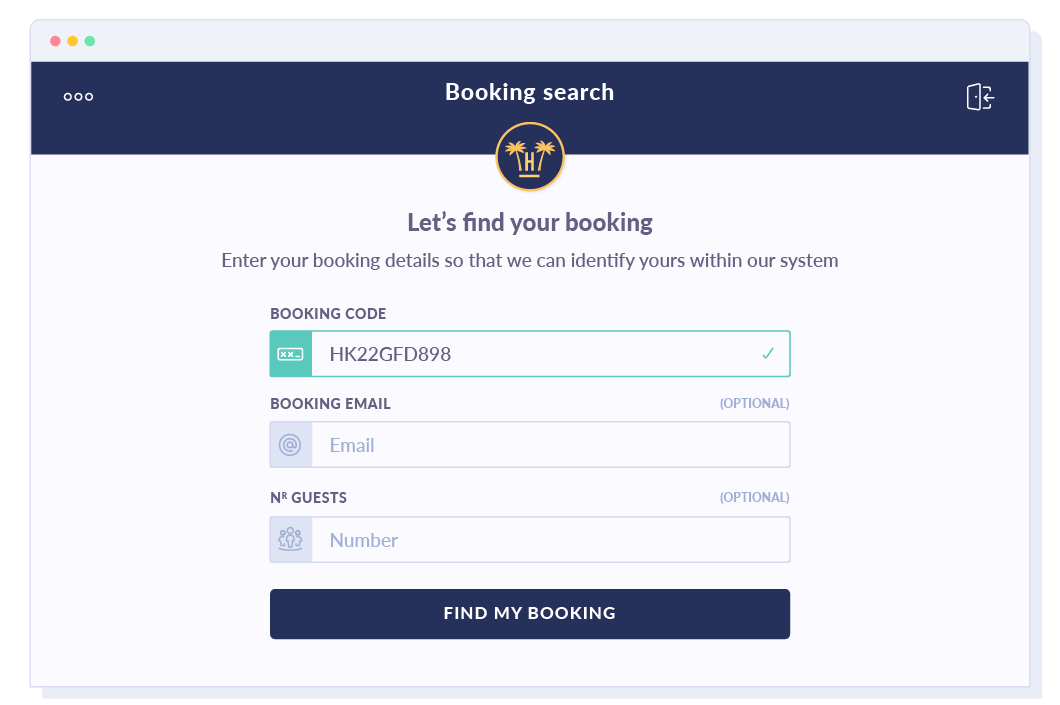
Task: Click the green checkmark in booking code field
Action: pyautogui.click(x=768, y=354)
